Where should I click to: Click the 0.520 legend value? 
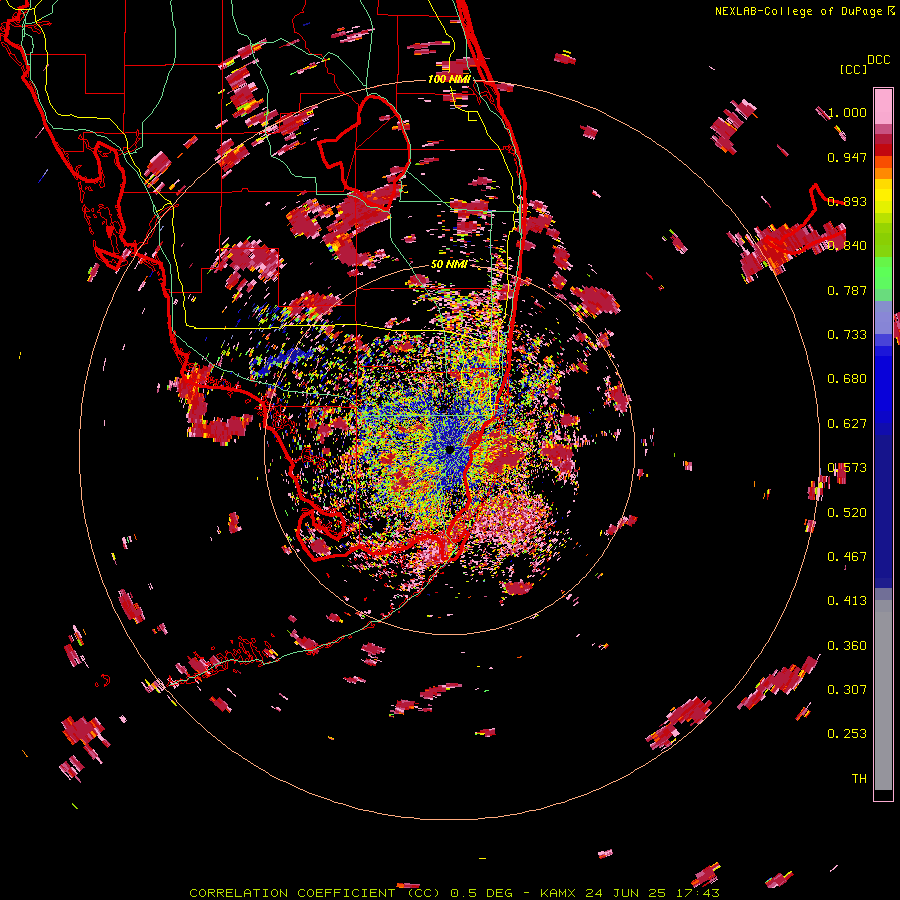coord(847,513)
